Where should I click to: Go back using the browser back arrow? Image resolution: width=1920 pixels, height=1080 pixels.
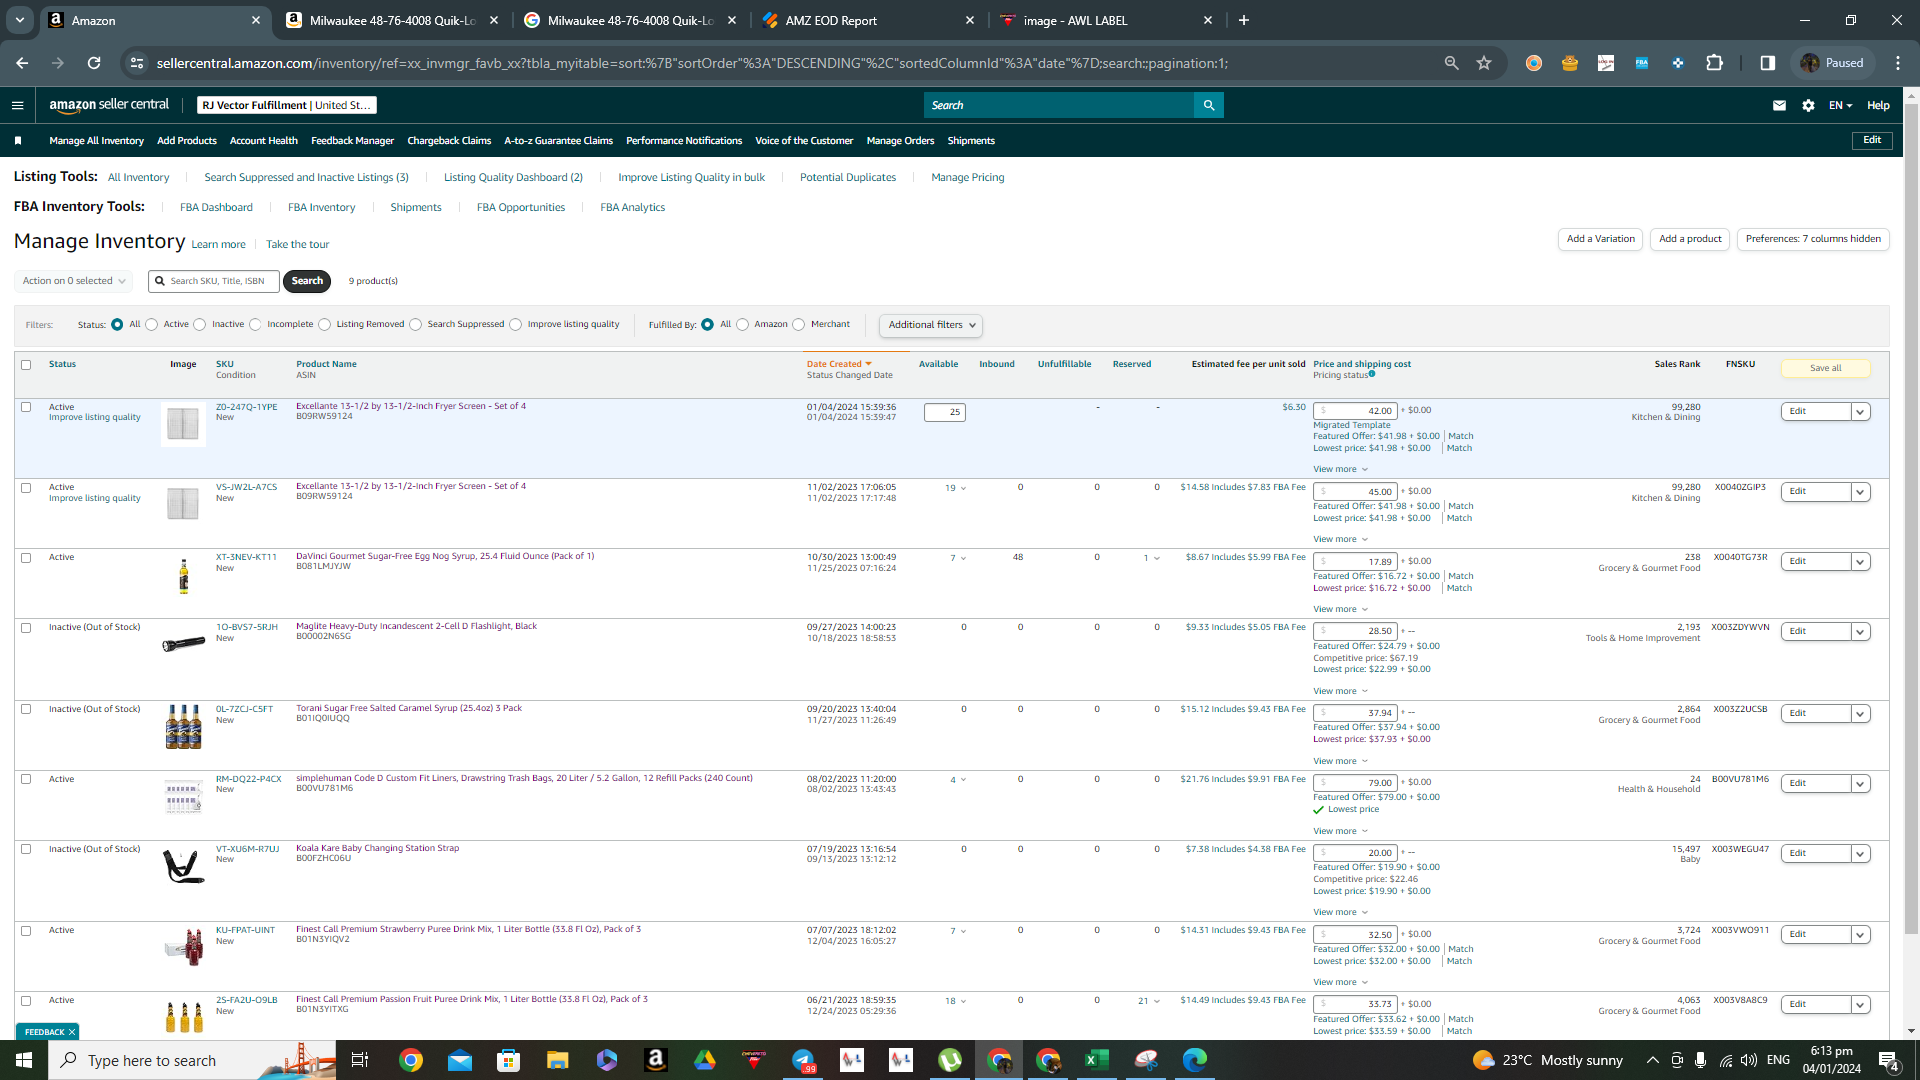(x=22, y=63)
